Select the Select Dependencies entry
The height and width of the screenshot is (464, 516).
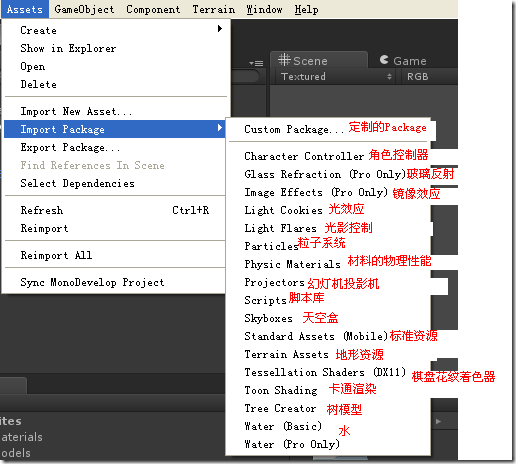click(115, 183)
